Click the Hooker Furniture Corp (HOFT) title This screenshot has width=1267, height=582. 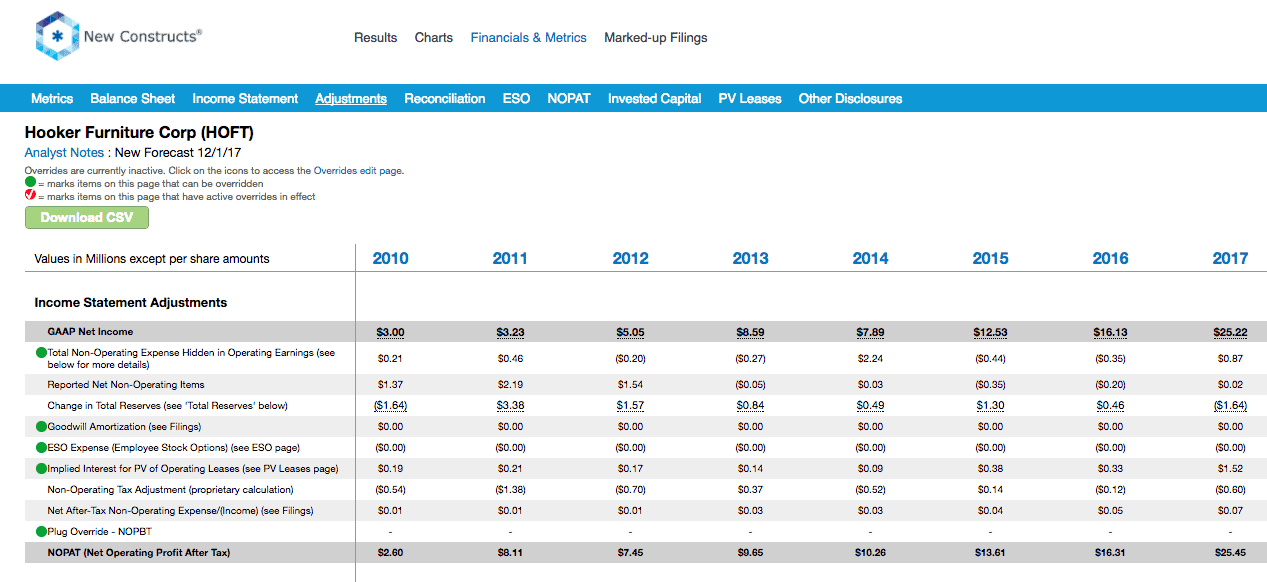pyautogui.click(x=139, y=132)
